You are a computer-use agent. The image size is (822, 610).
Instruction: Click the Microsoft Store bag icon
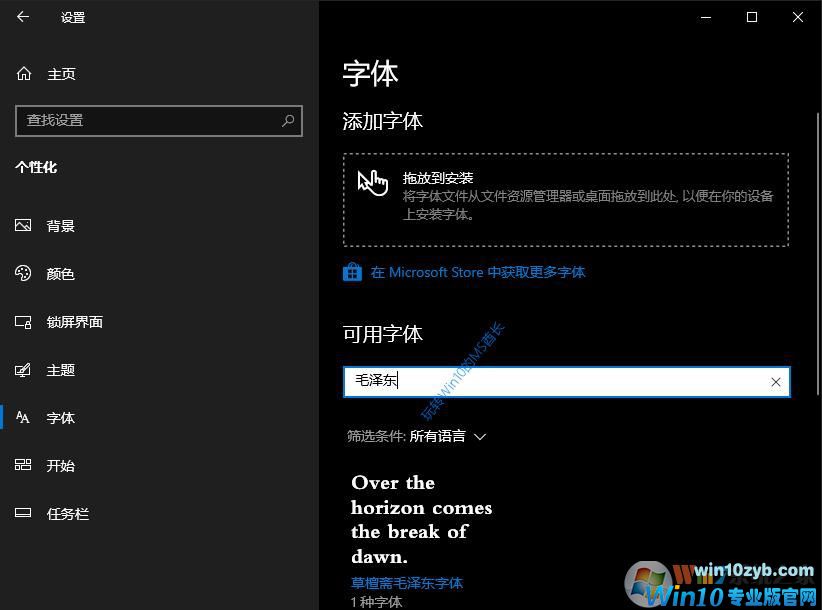[x=352, y=272]
